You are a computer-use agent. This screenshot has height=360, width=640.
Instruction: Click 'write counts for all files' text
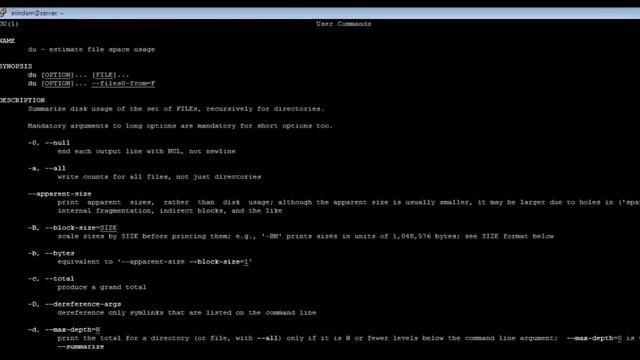(x=159, y=177)
